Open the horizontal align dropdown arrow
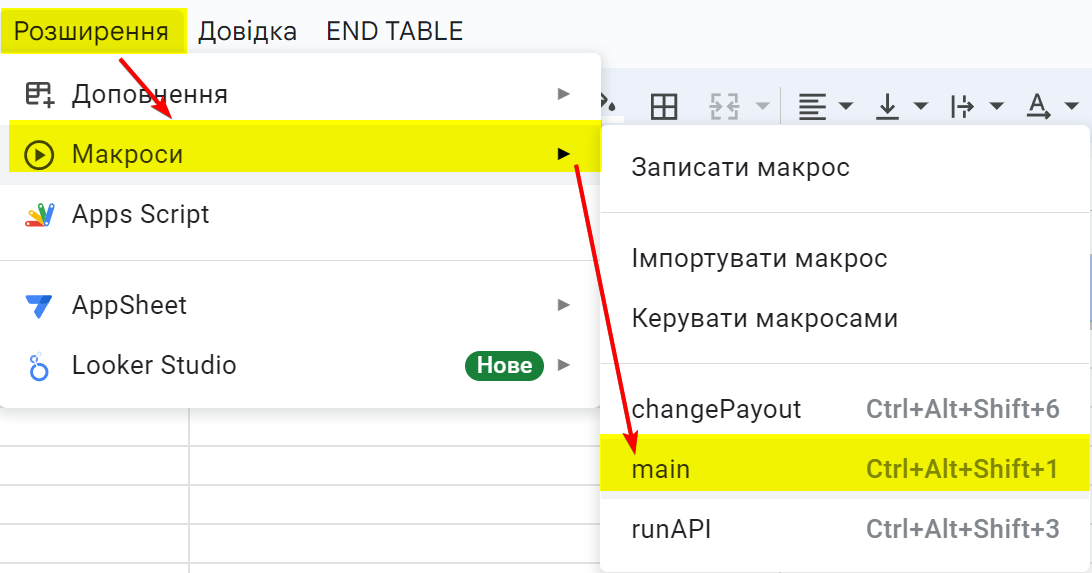The width and height of the screenshot is (1092, 573). click(845, 107)
